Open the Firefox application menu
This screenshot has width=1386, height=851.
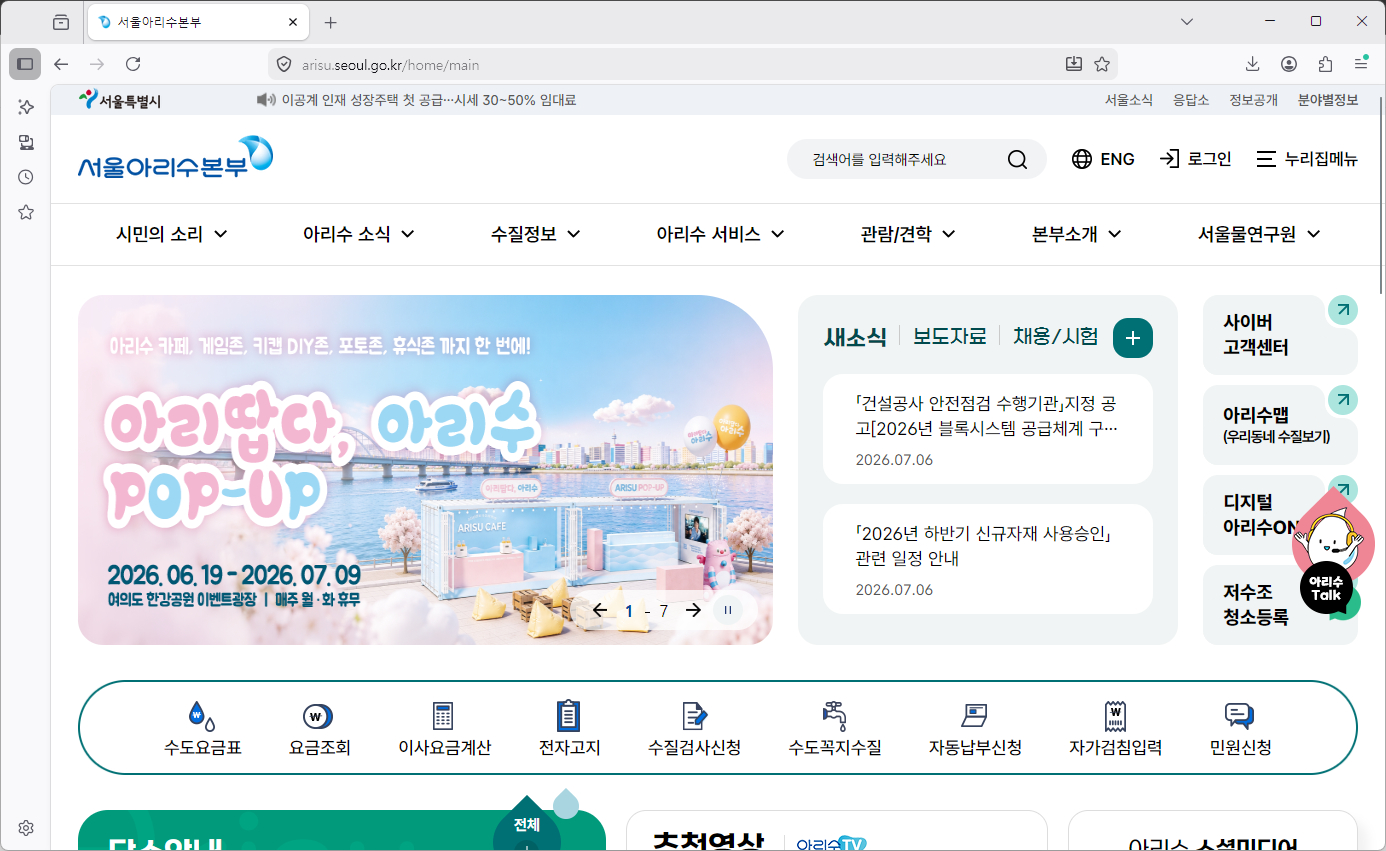pos(1361,64)
